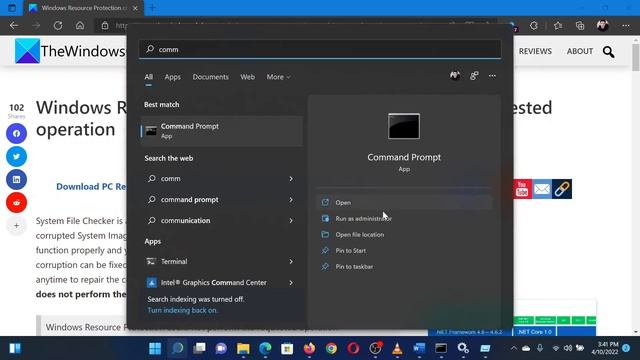Expand the 'comm' web search suggestion arrow
The height and width of the screenshot is (360, 640).
point(291,179)
